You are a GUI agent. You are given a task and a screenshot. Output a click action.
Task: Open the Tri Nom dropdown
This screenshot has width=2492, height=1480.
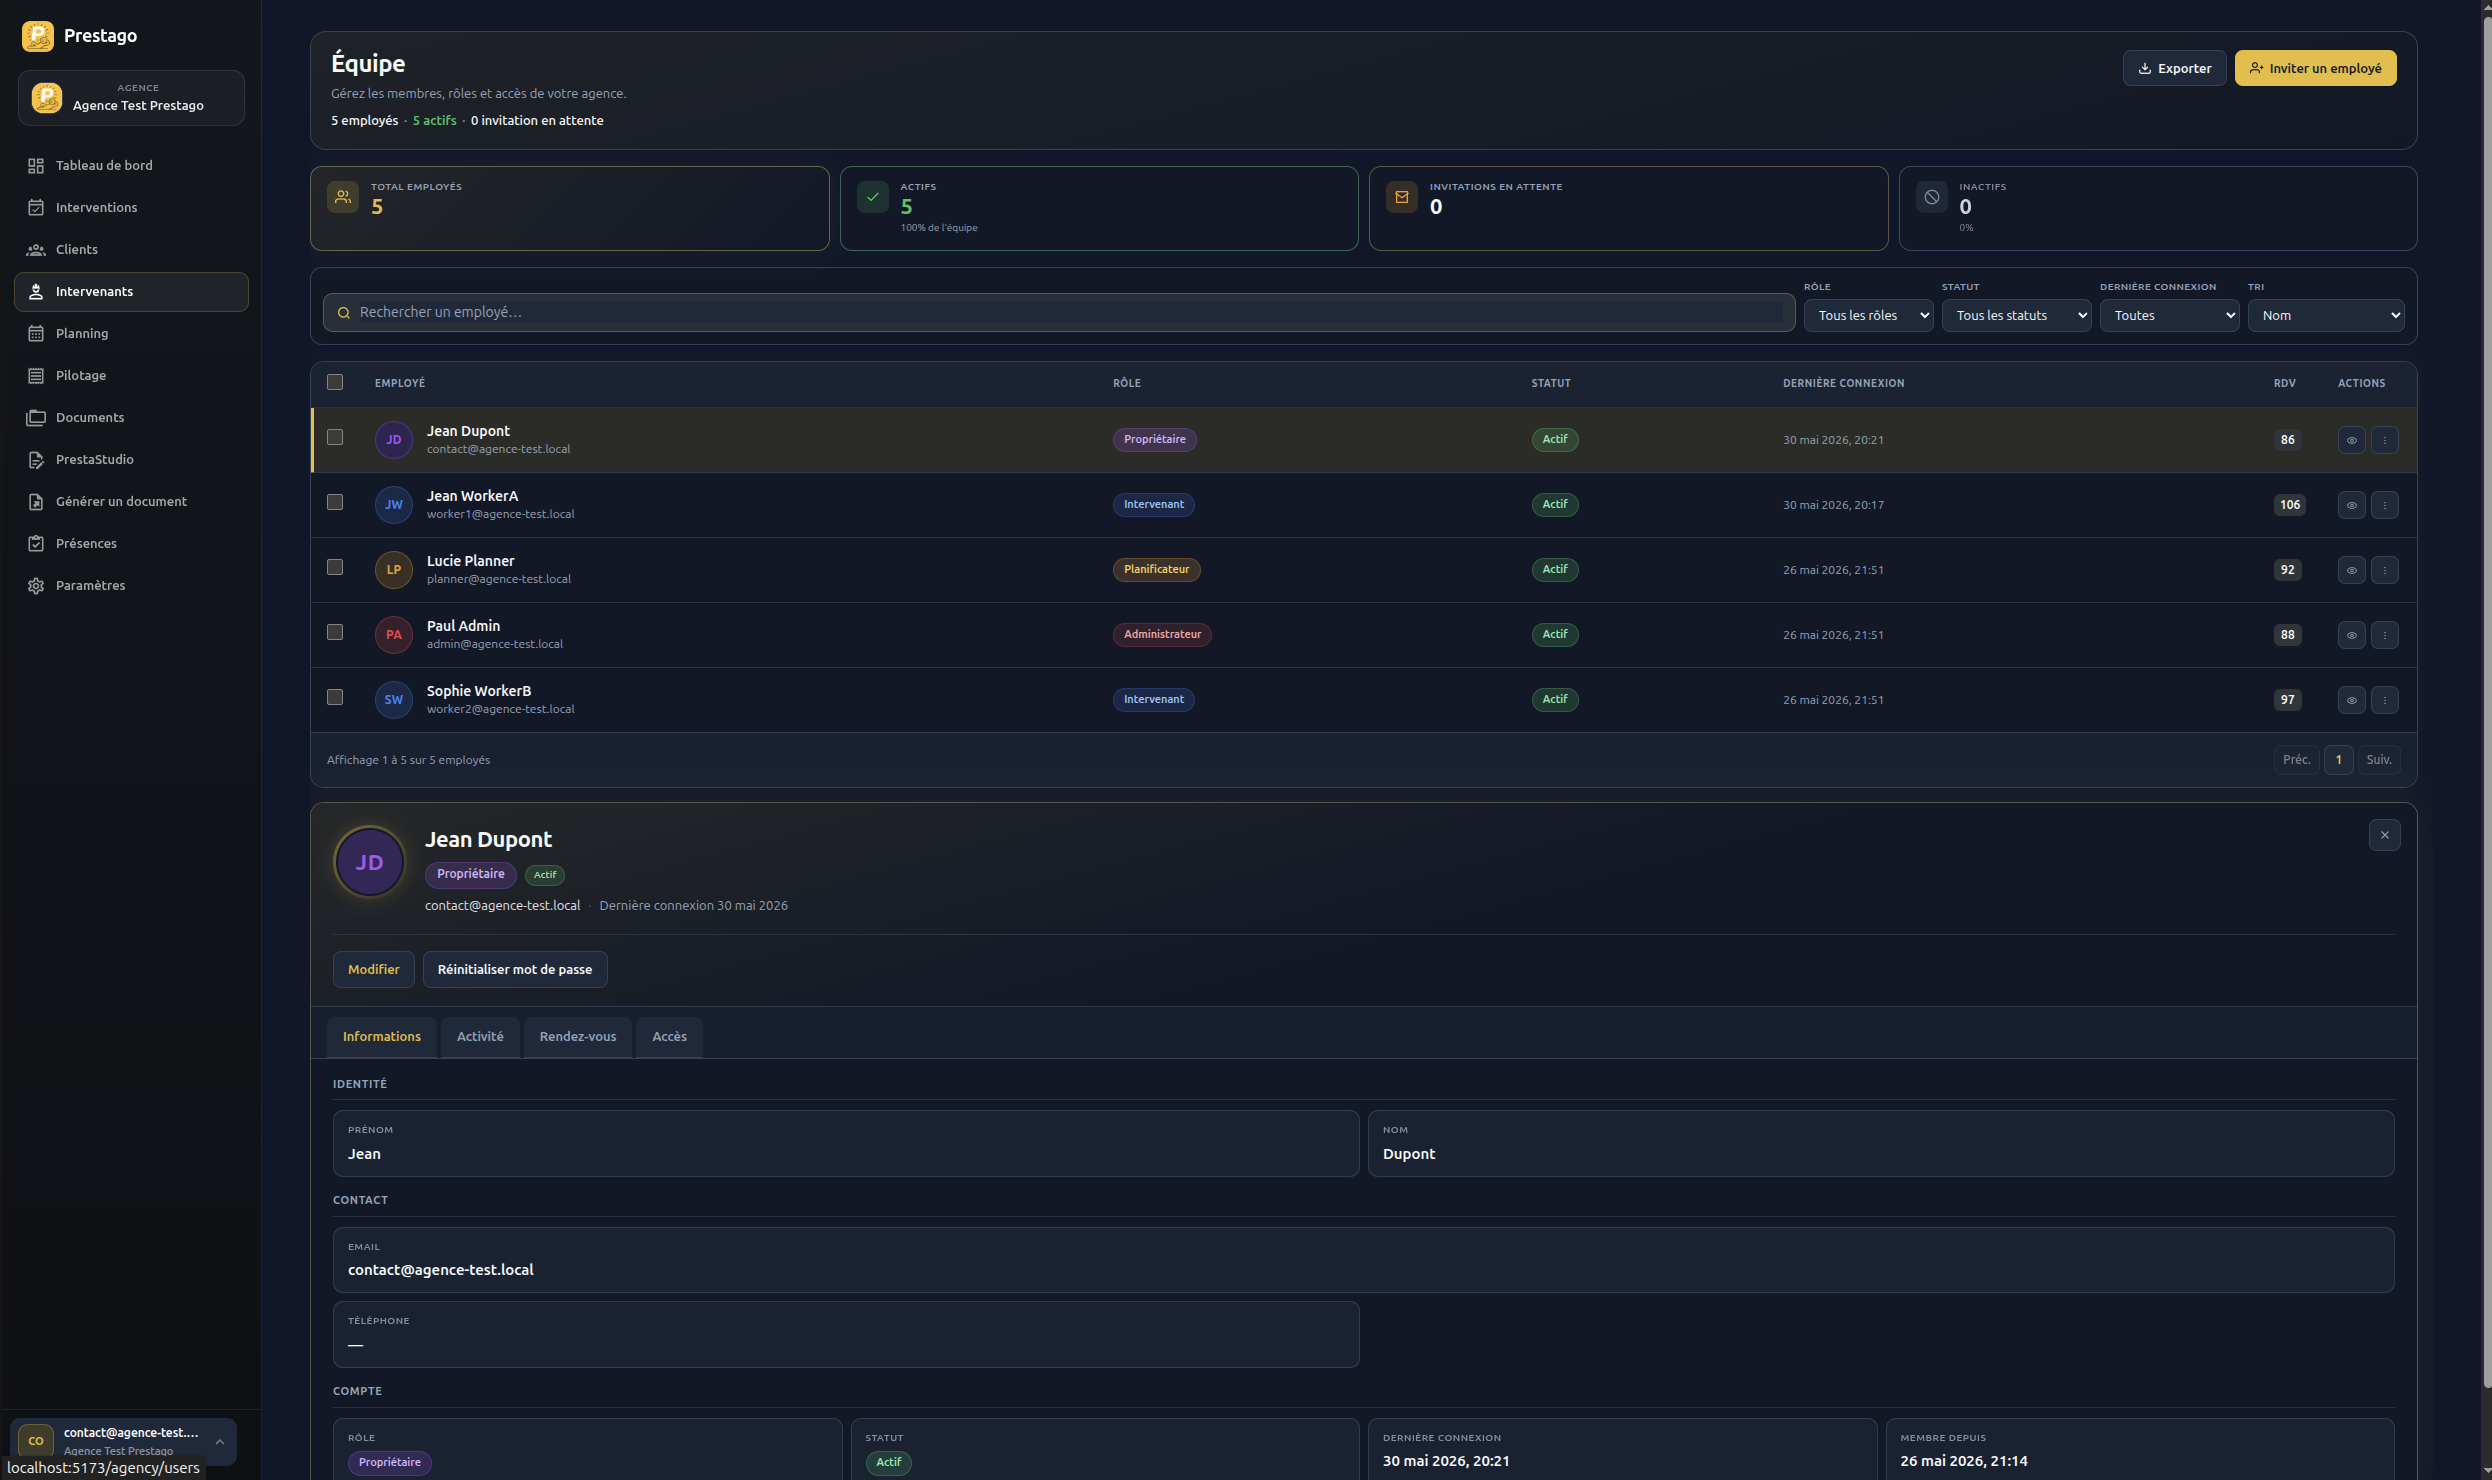[2326, 315]
